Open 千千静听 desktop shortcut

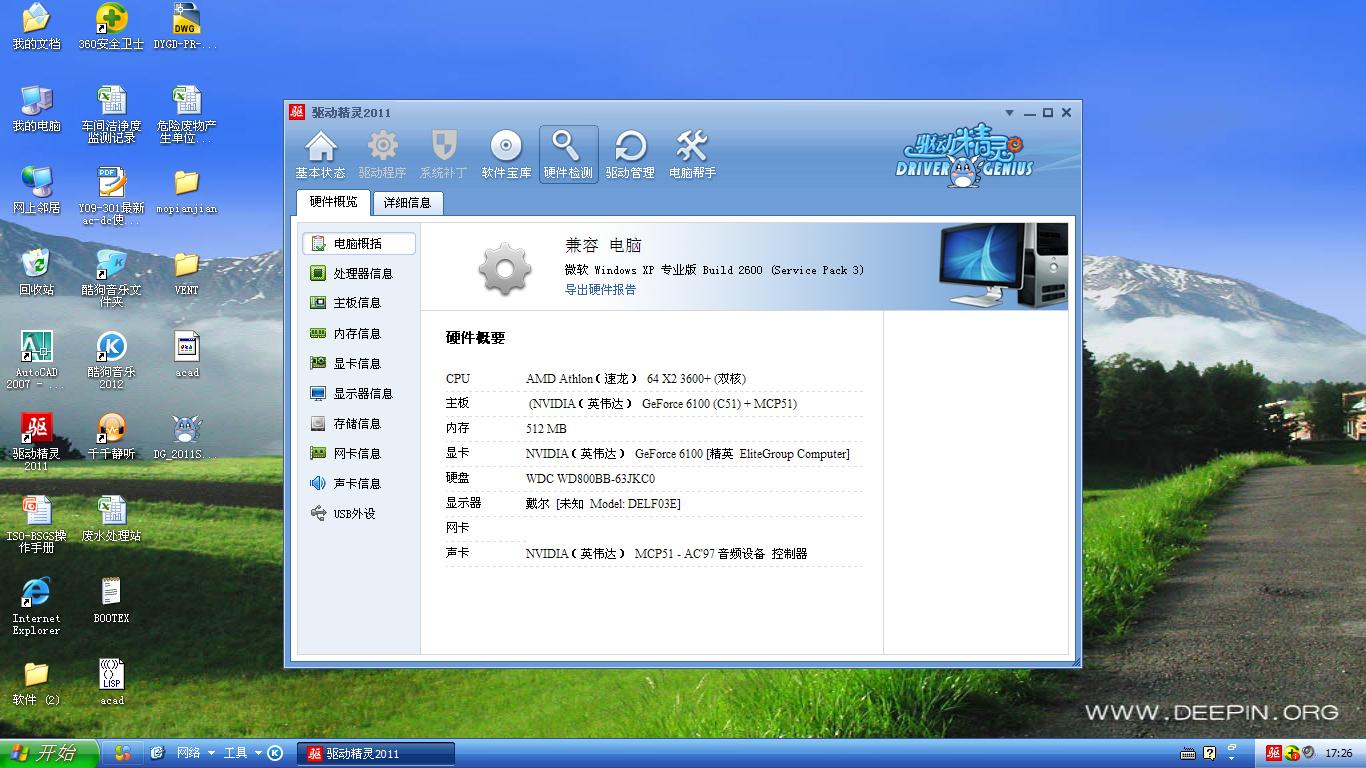pos(111,437)
